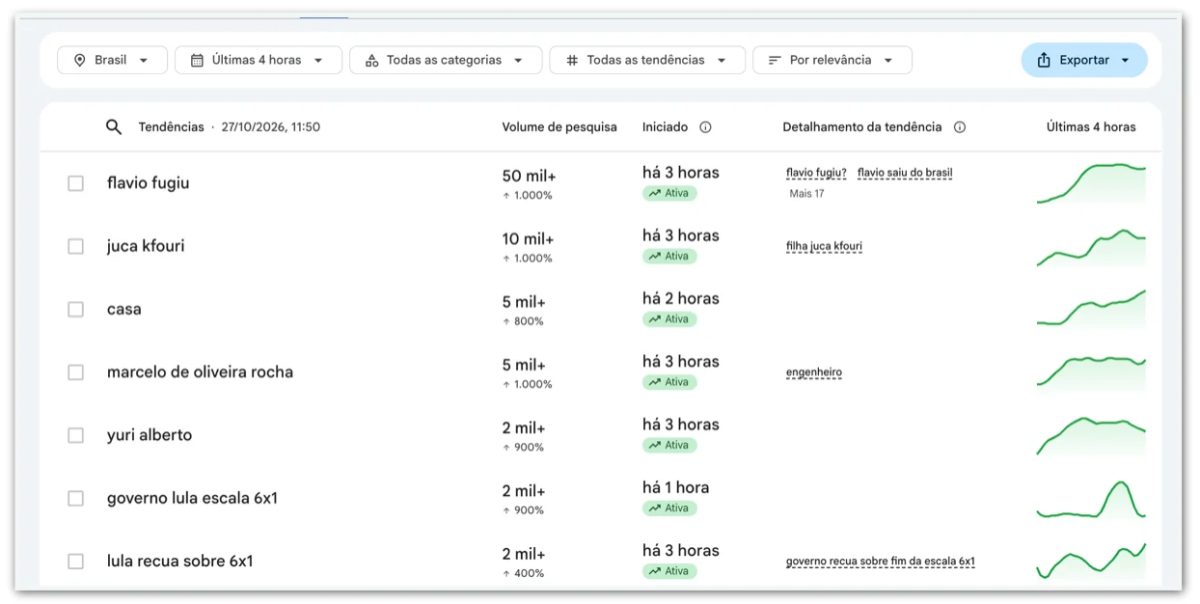Image resolution: width=1200 pixels, height=604 pixels.
Task: Click 50 mil+ search volume value
Action: [529, 176]
